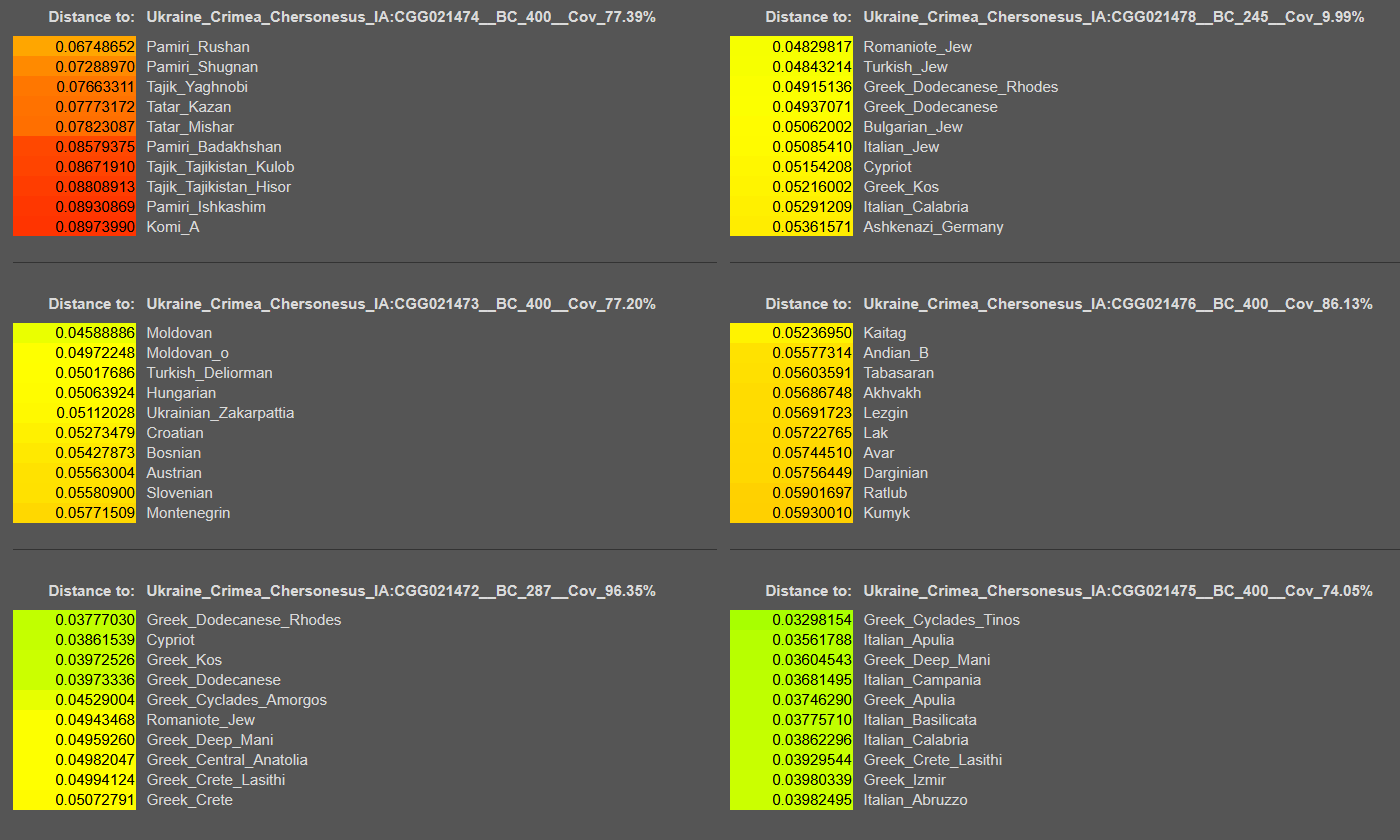Select the Pamiri_Shugnan row label
This screenshot has height=840, width=1400.
tap(202, 67)
